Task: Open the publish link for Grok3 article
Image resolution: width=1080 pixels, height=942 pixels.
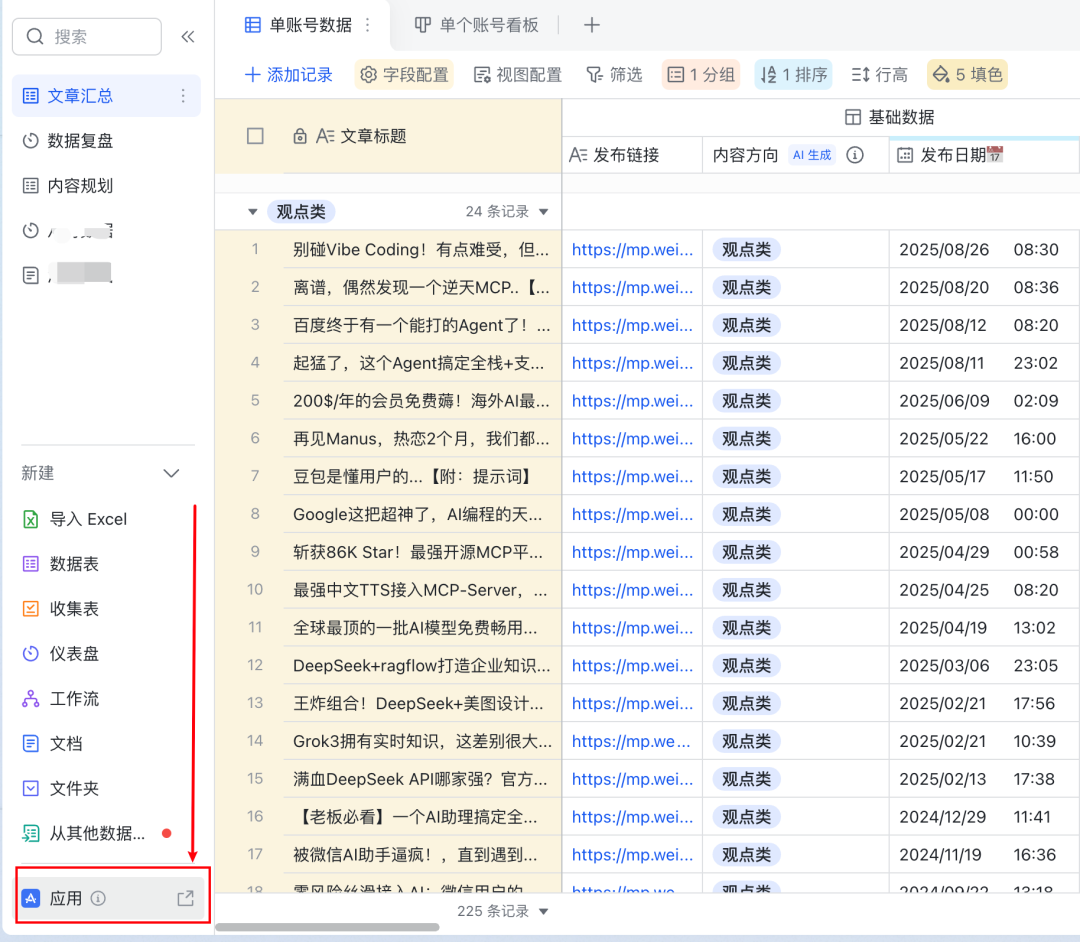Action: (x=630, y=741)
